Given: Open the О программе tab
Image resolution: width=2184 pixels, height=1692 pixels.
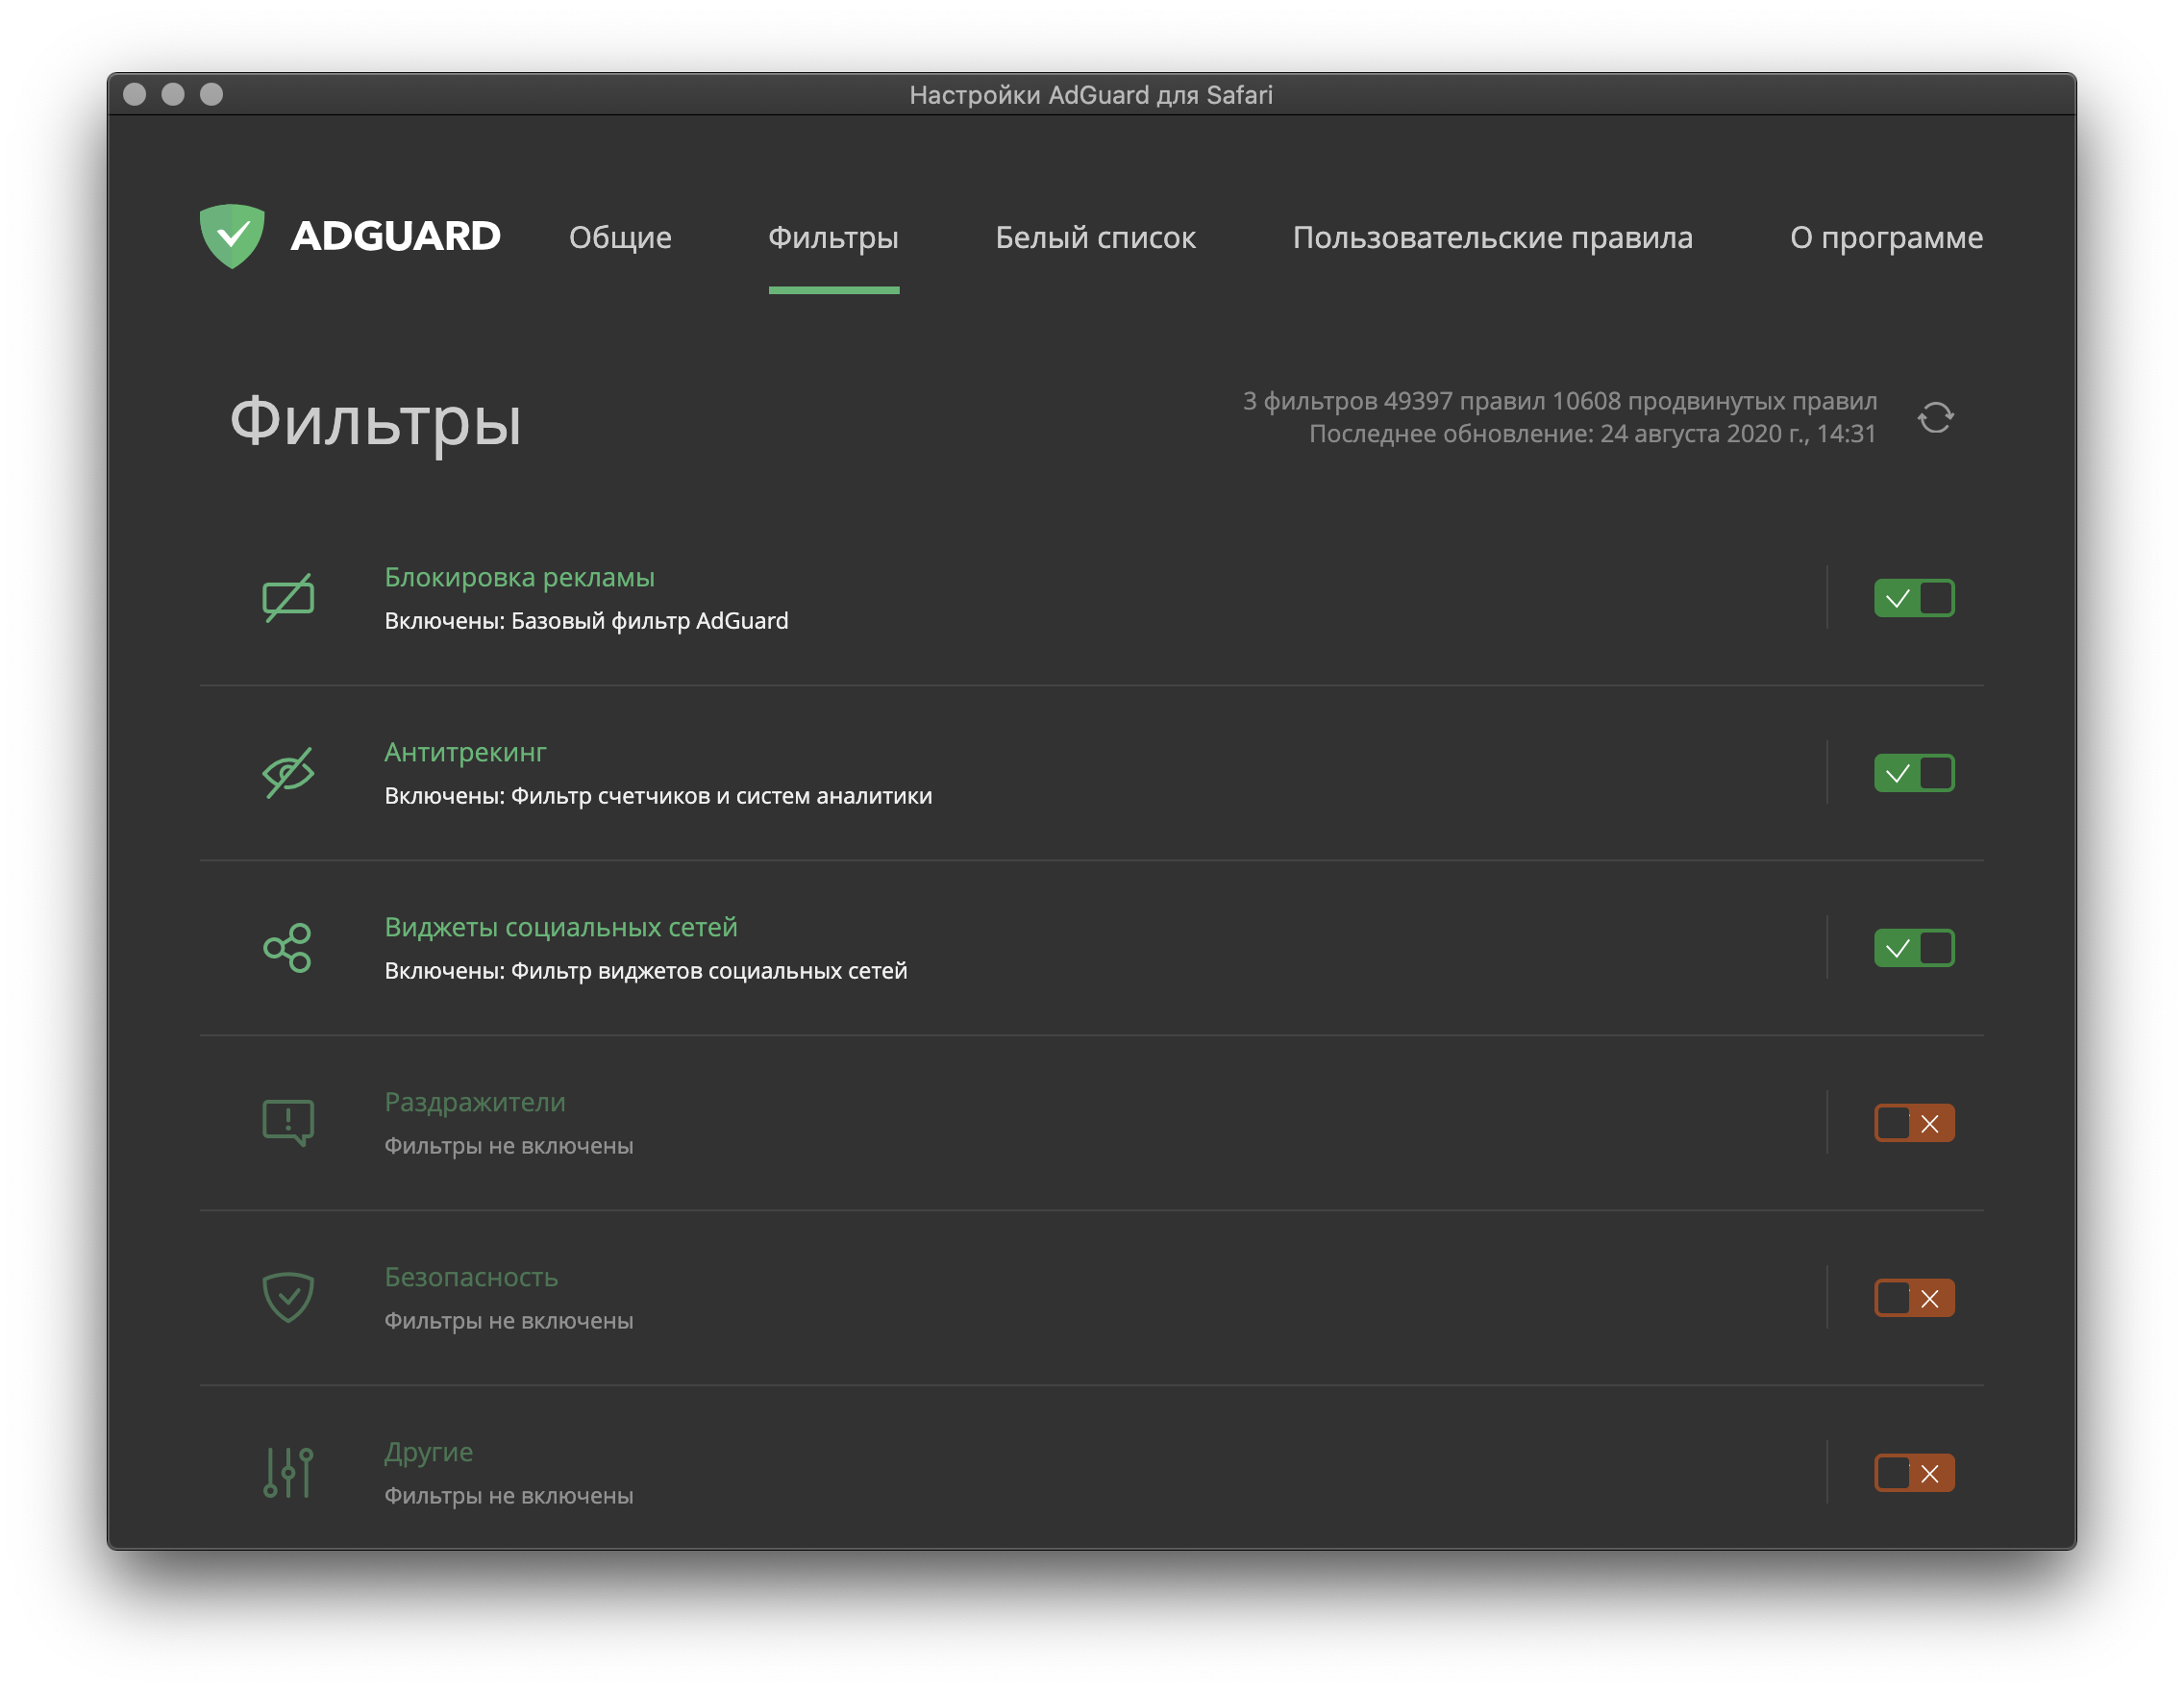Looking at the screenshot, I should [x=1886, y=238].
